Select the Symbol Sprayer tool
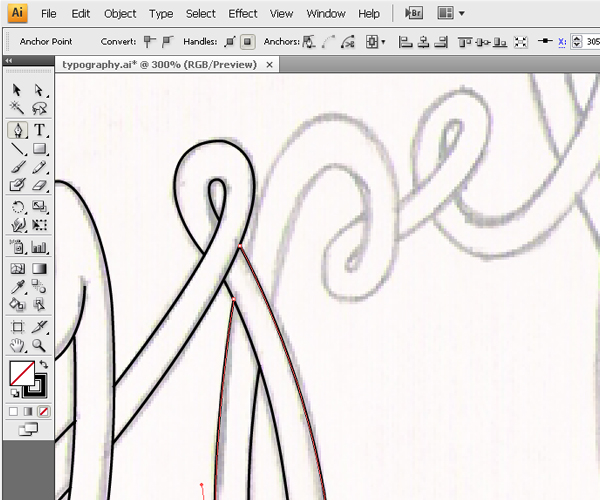Screen dimensions: 600x500 click(17, 247)
